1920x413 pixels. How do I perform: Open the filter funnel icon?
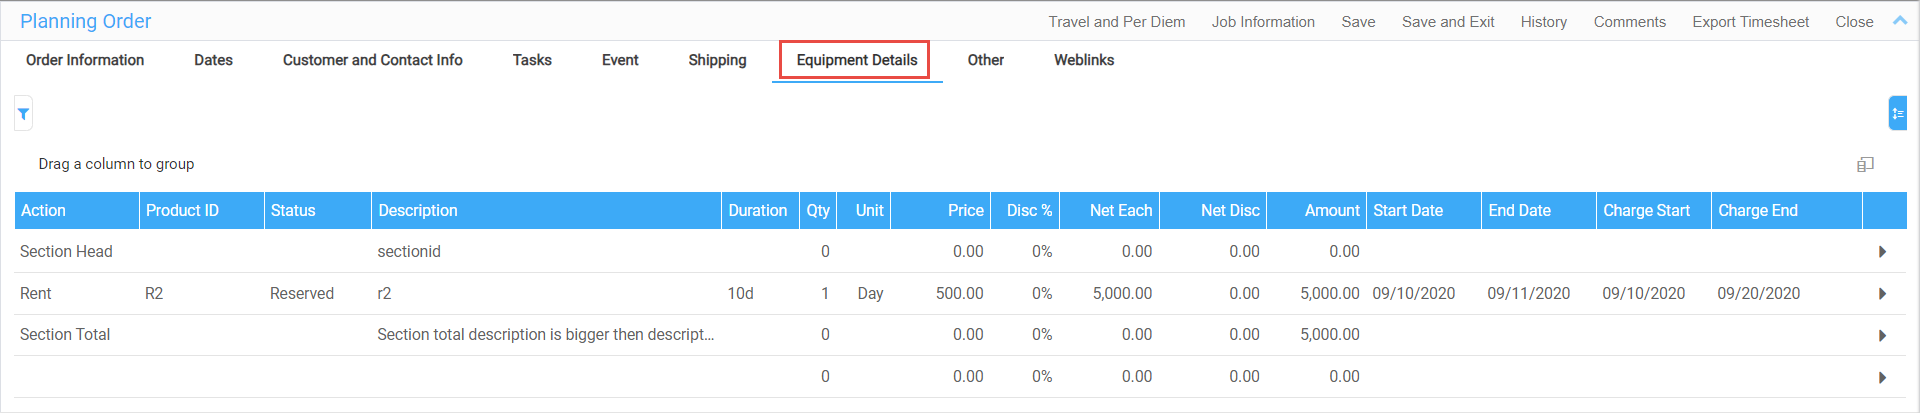tap(23, 114)
